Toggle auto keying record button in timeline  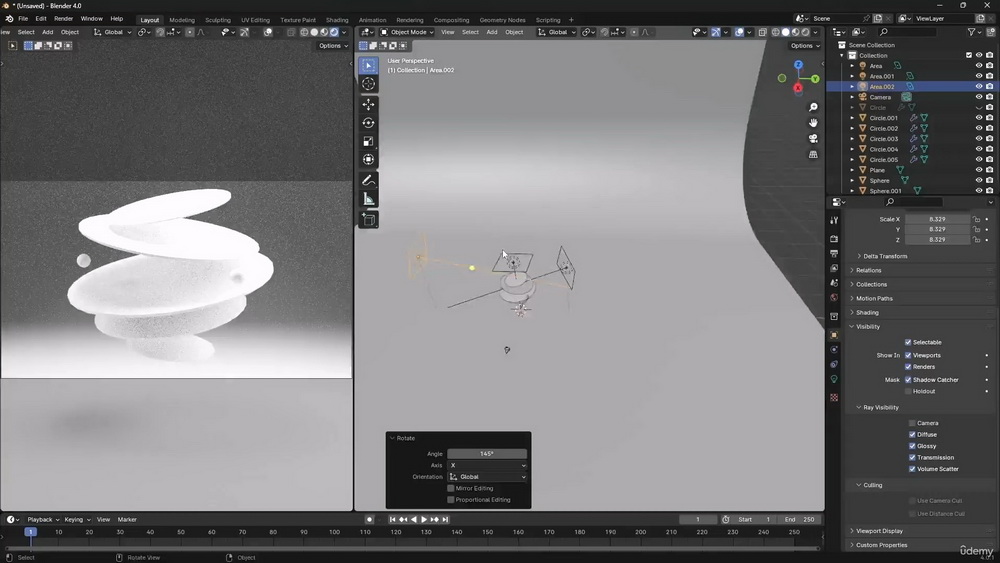(369, 520)
